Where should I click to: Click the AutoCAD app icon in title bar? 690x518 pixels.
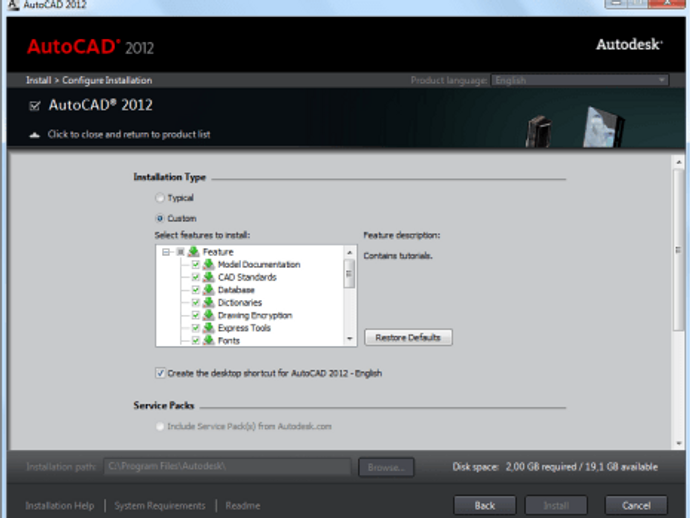coord(13,5)
